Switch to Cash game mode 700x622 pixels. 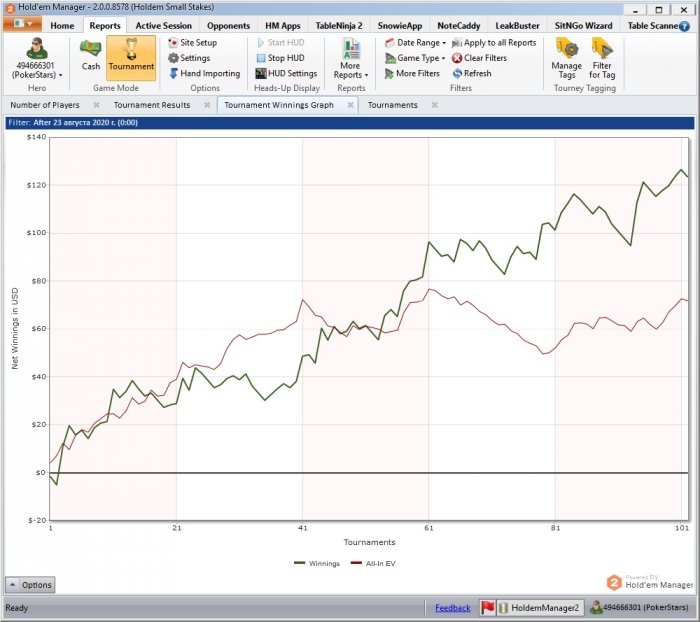(x=91, y=55)
